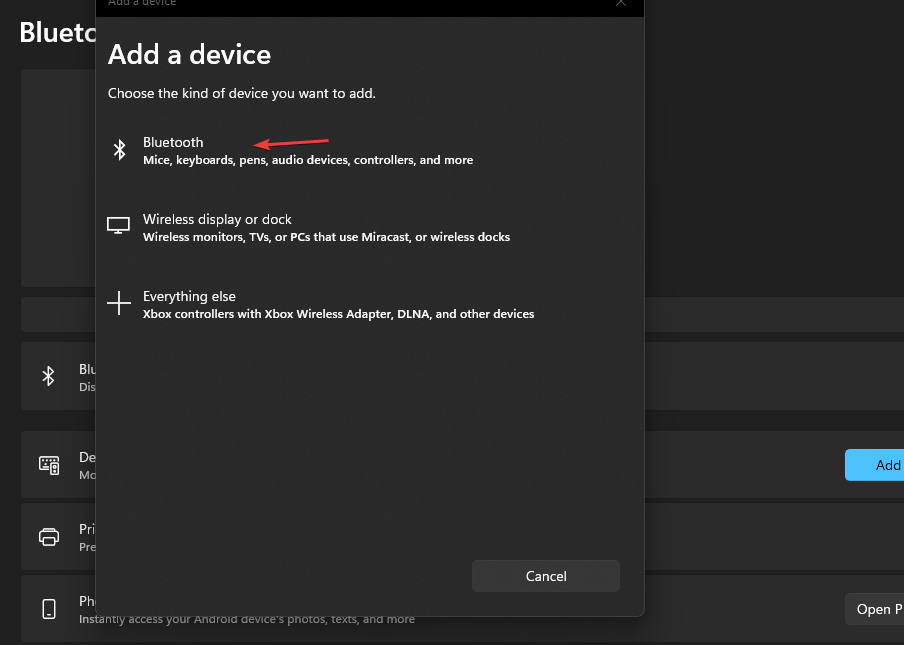This screenshot has height=645, width=904.
Task: Cancel the Add a device dialog
Action: click(545, 576)
